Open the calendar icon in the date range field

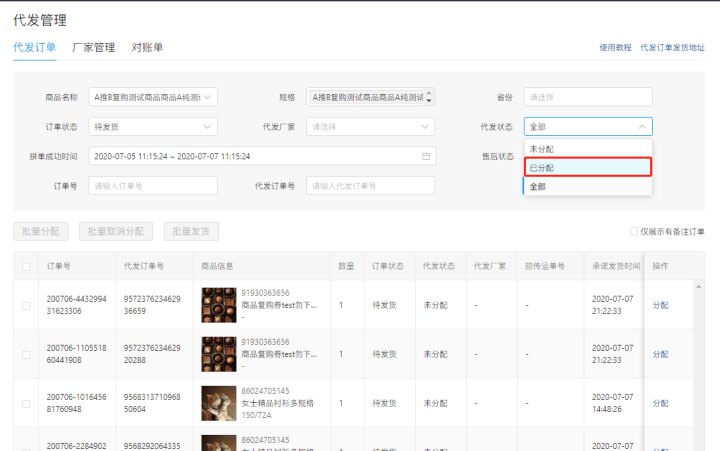[x=426, y=157]
